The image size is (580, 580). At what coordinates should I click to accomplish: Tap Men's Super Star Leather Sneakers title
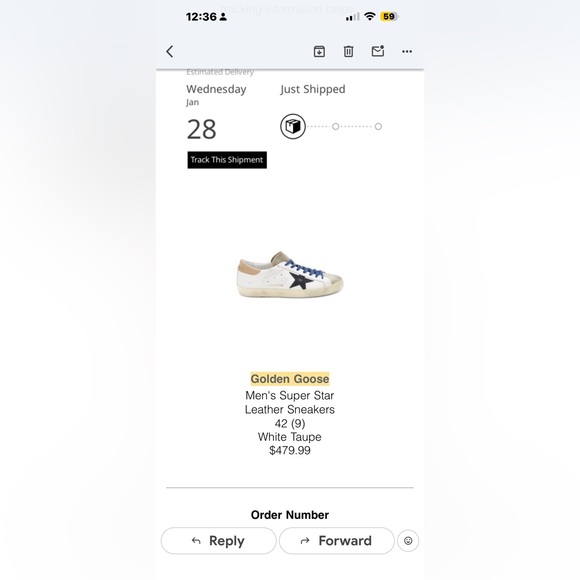point(290,402)
